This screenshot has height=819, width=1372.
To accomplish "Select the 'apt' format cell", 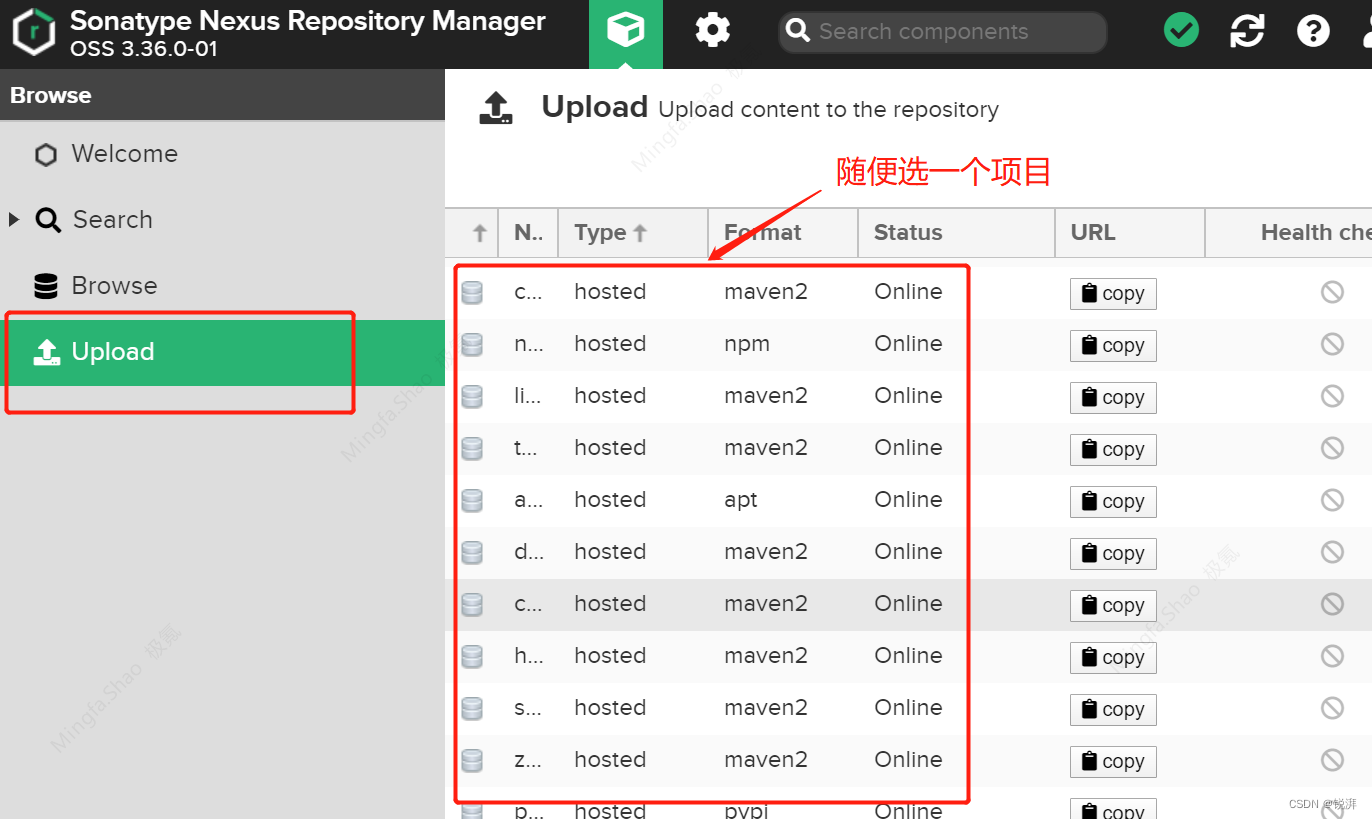I will pos(741,500).
